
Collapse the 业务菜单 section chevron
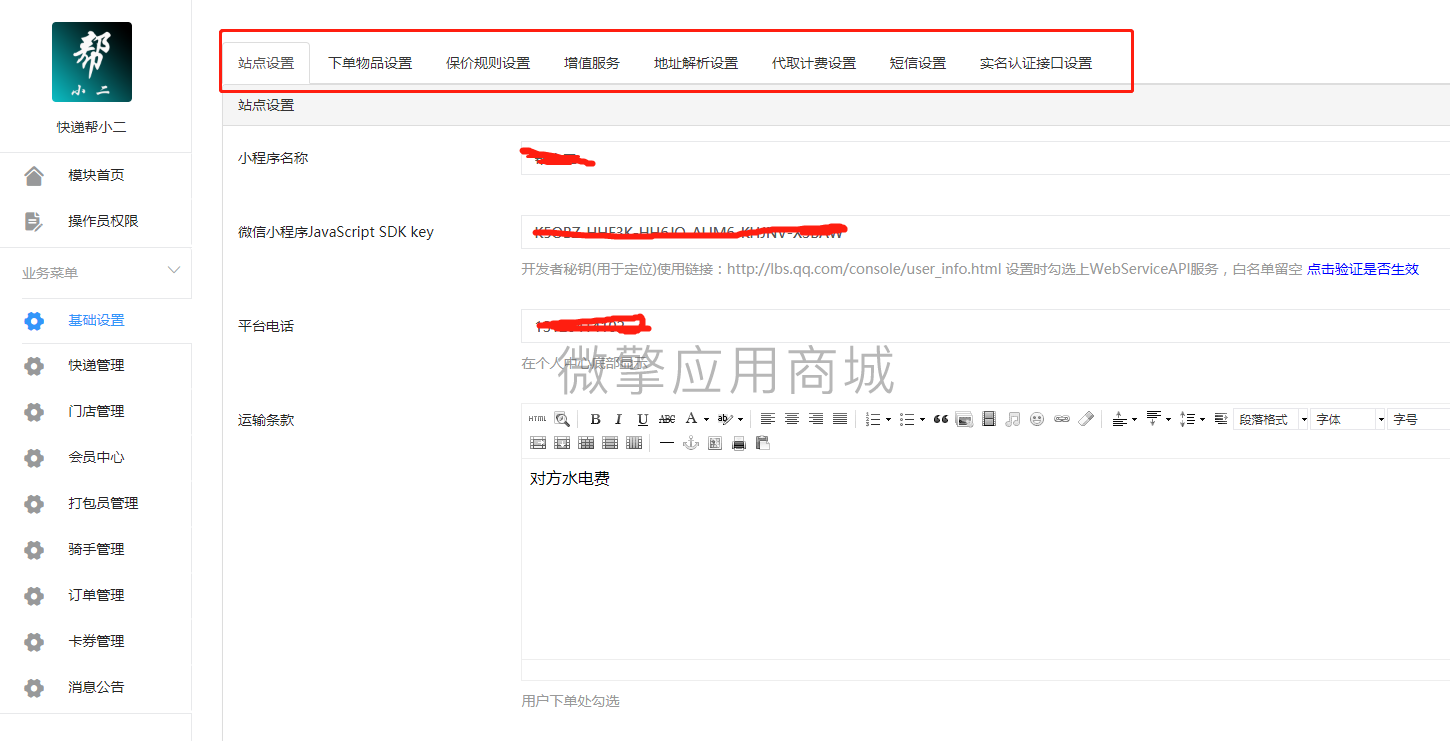point(173,271)
